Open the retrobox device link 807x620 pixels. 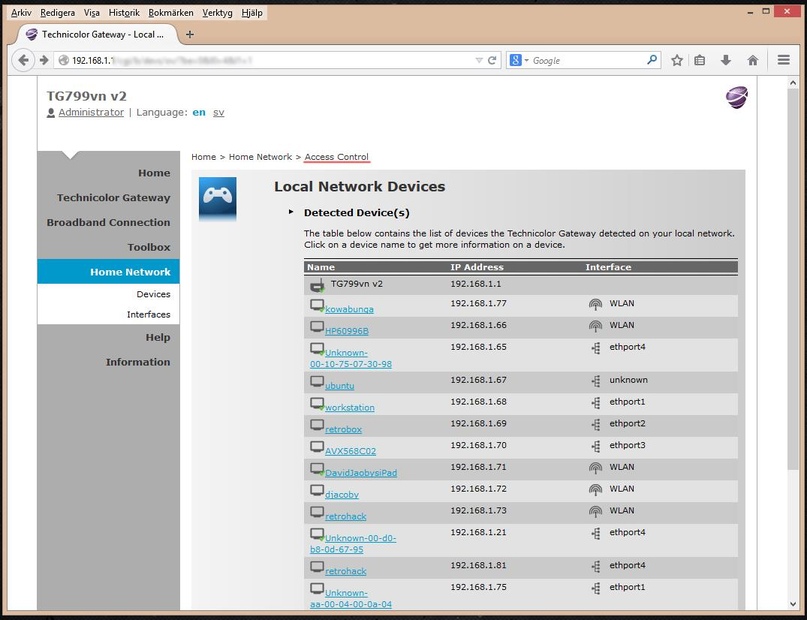tap(343, 429)
